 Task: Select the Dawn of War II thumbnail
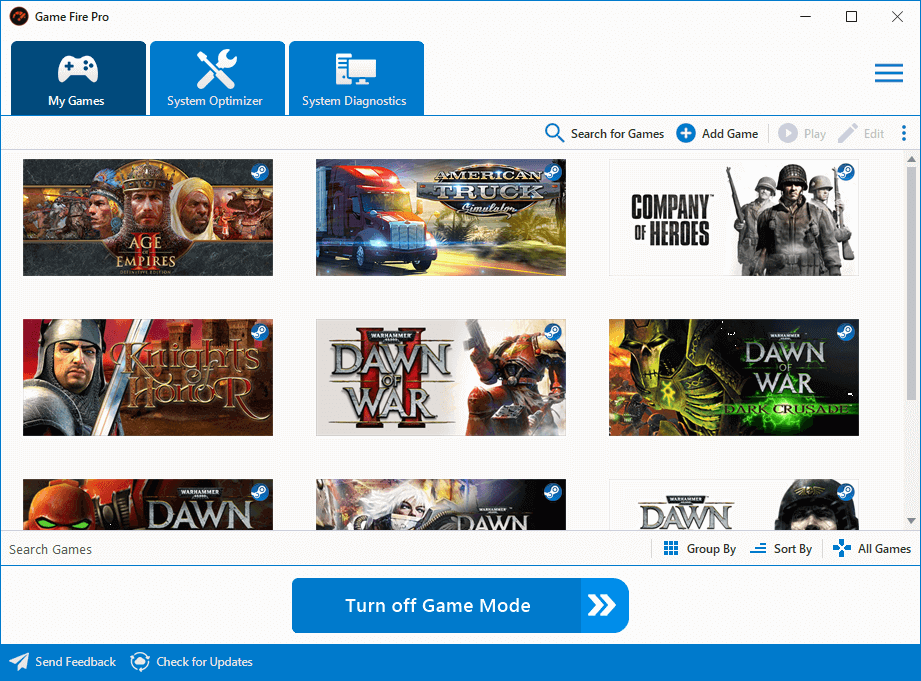(x=441, y=377)
